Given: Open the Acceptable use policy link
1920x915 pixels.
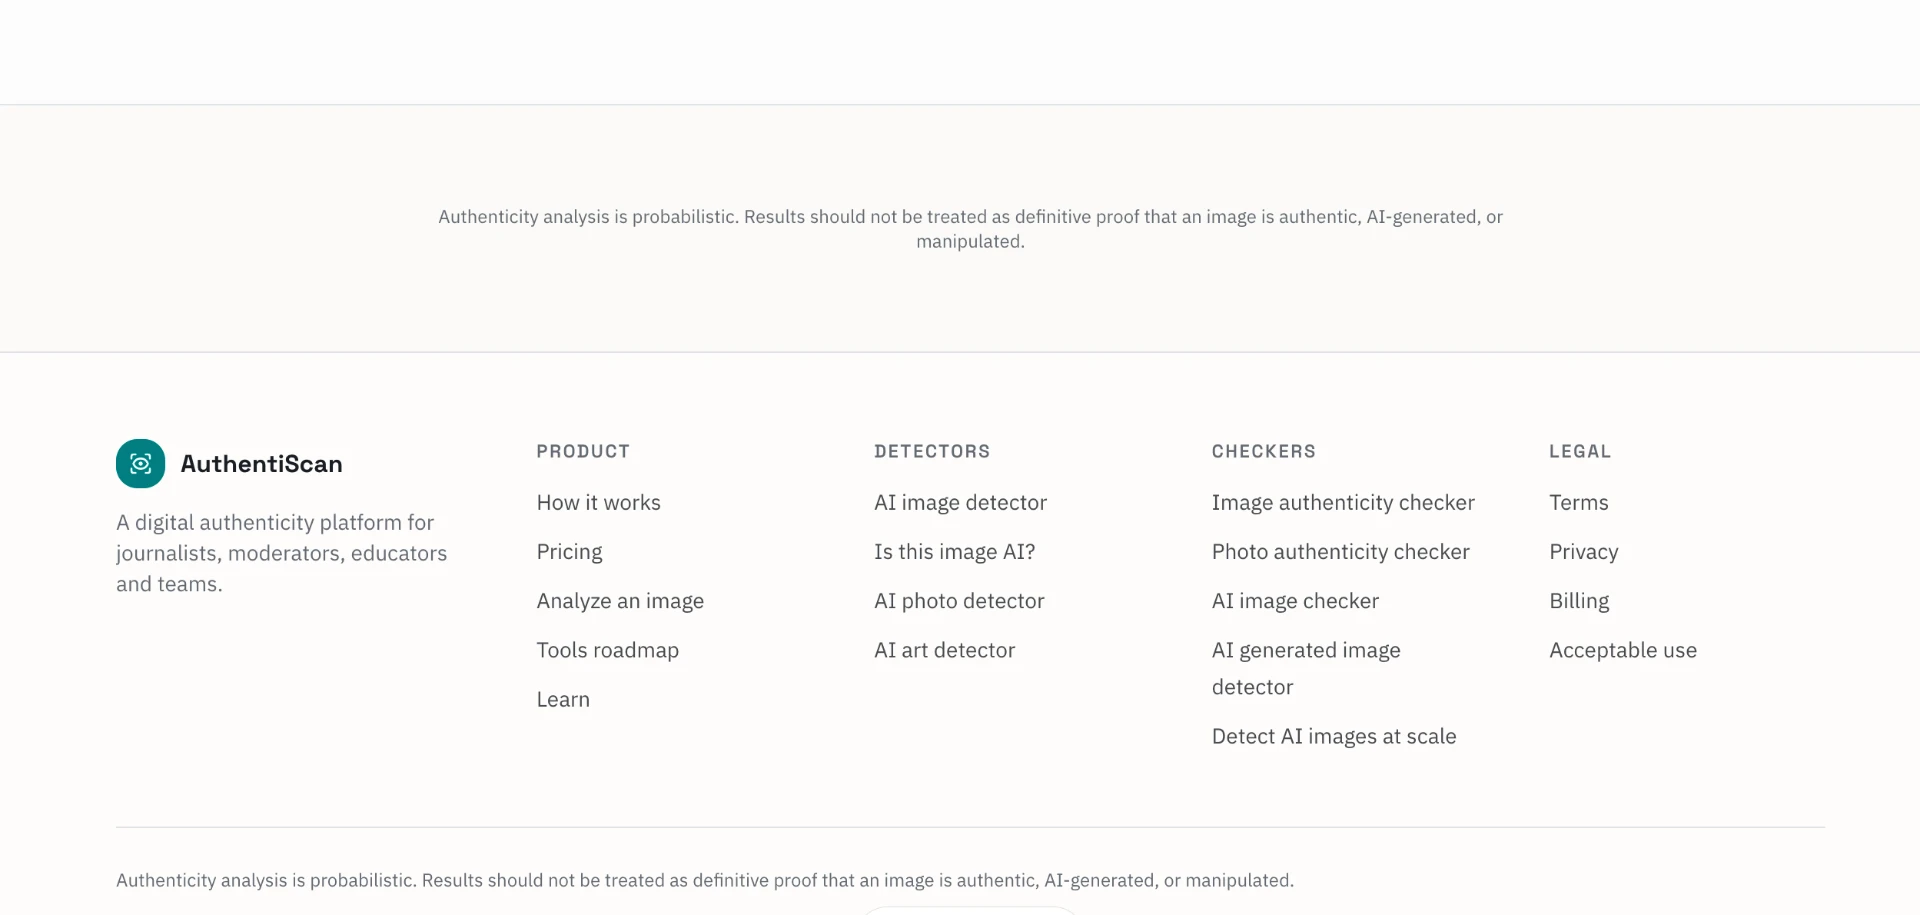Looking at the screenshot, I should tap(1623, 650).
